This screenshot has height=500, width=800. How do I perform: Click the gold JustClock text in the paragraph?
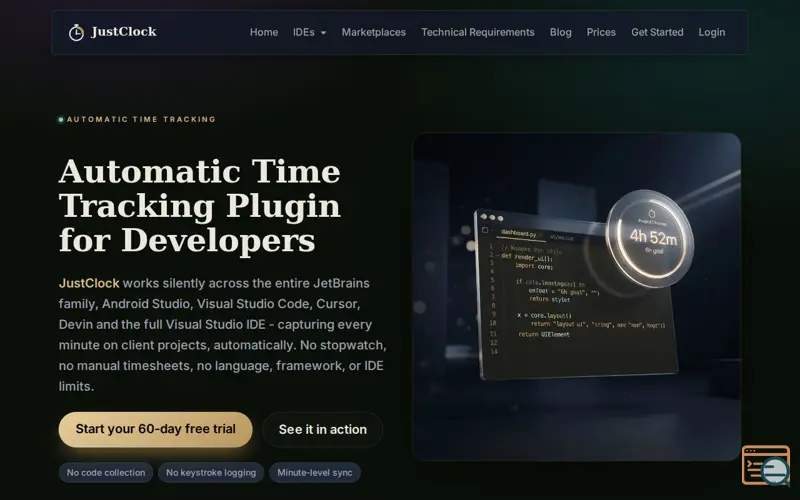[x=89, y=283]
